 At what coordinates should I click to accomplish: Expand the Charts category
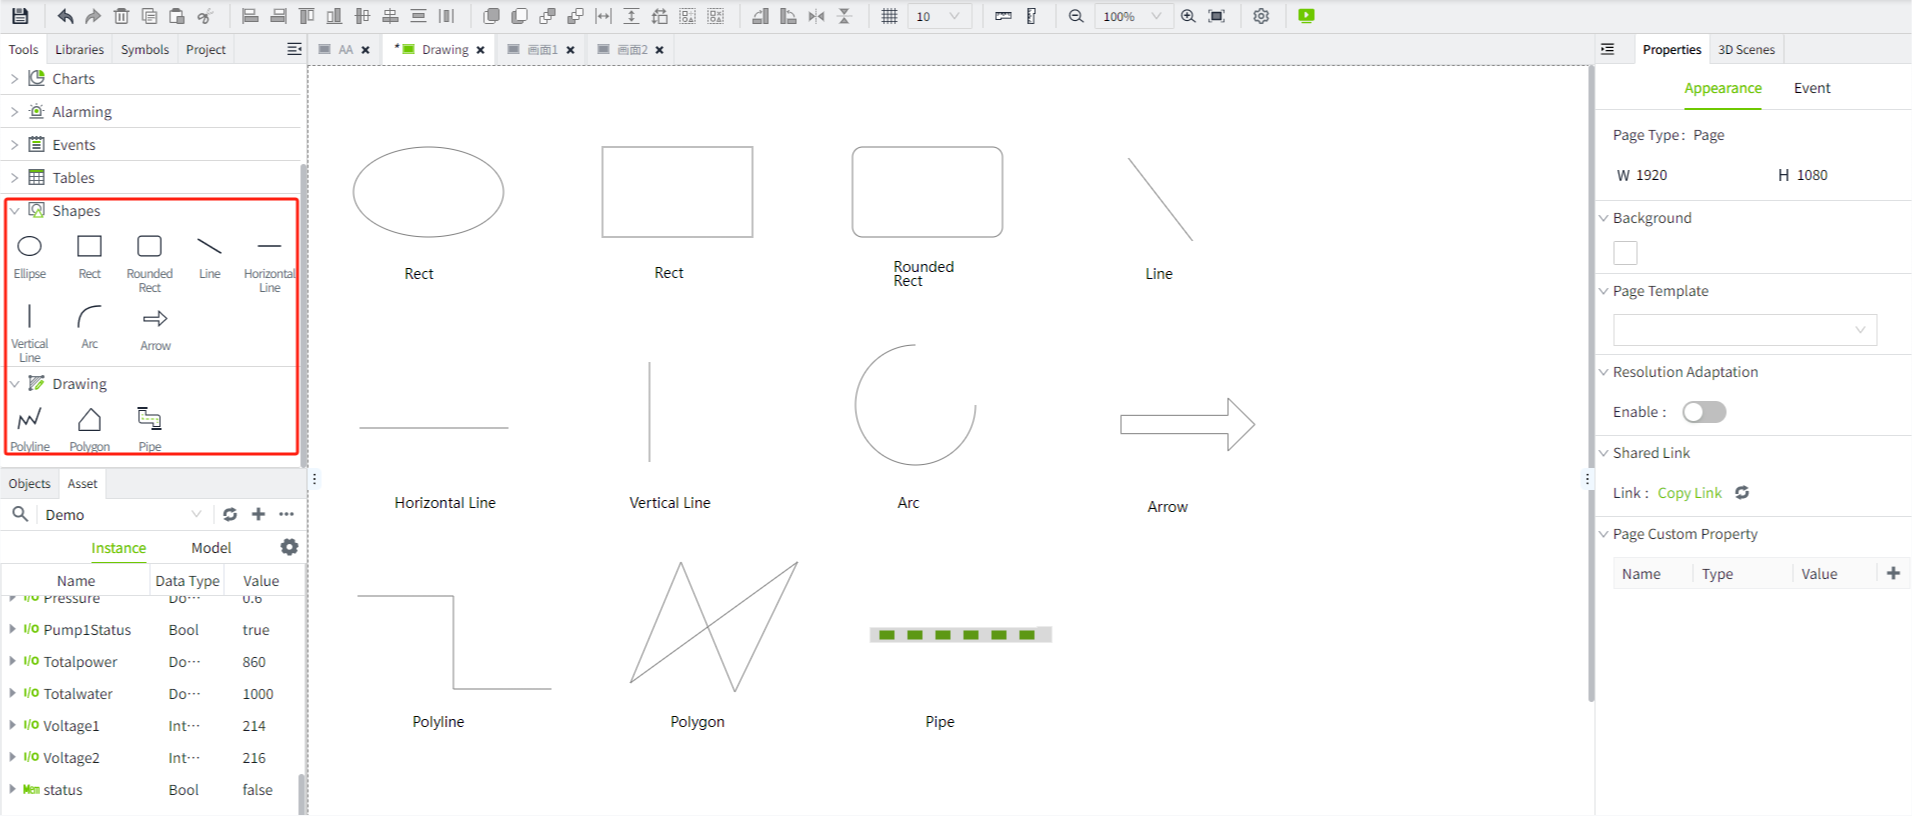tap(14, 79)
